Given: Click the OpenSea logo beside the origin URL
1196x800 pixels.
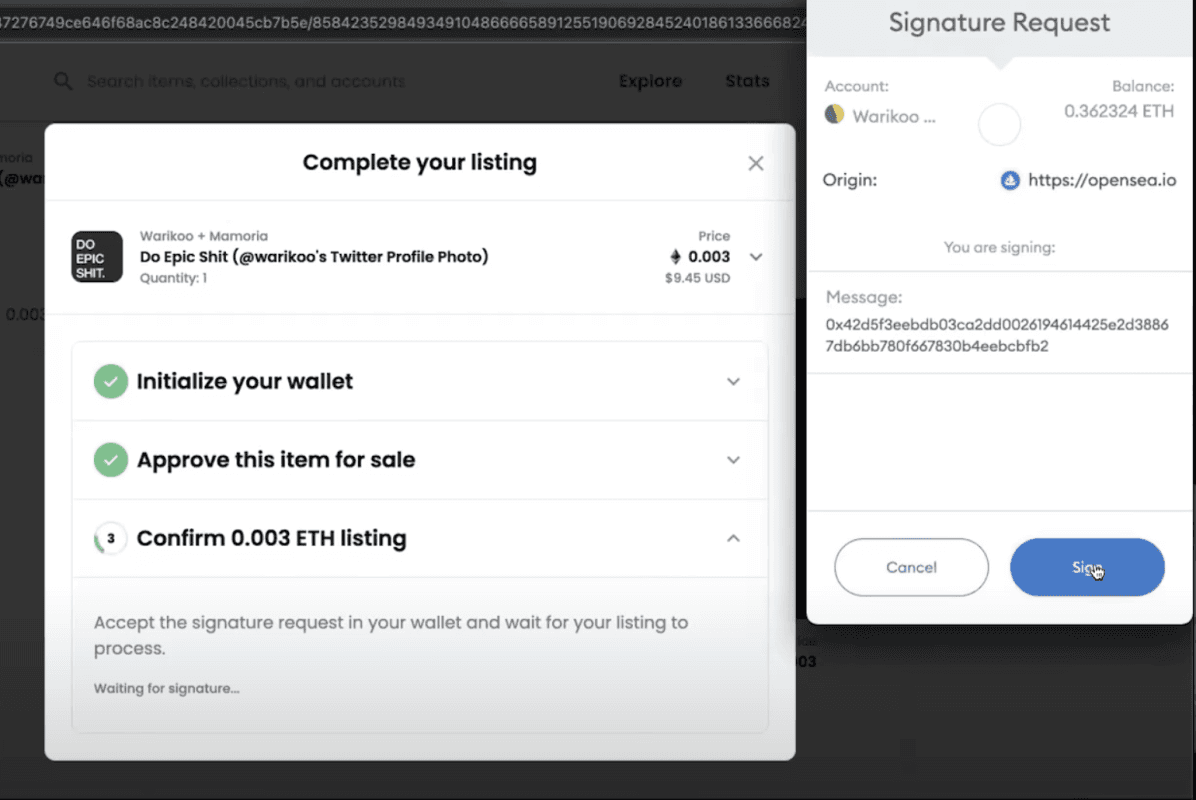Looking at the screenshot, I should (1009, 180).
